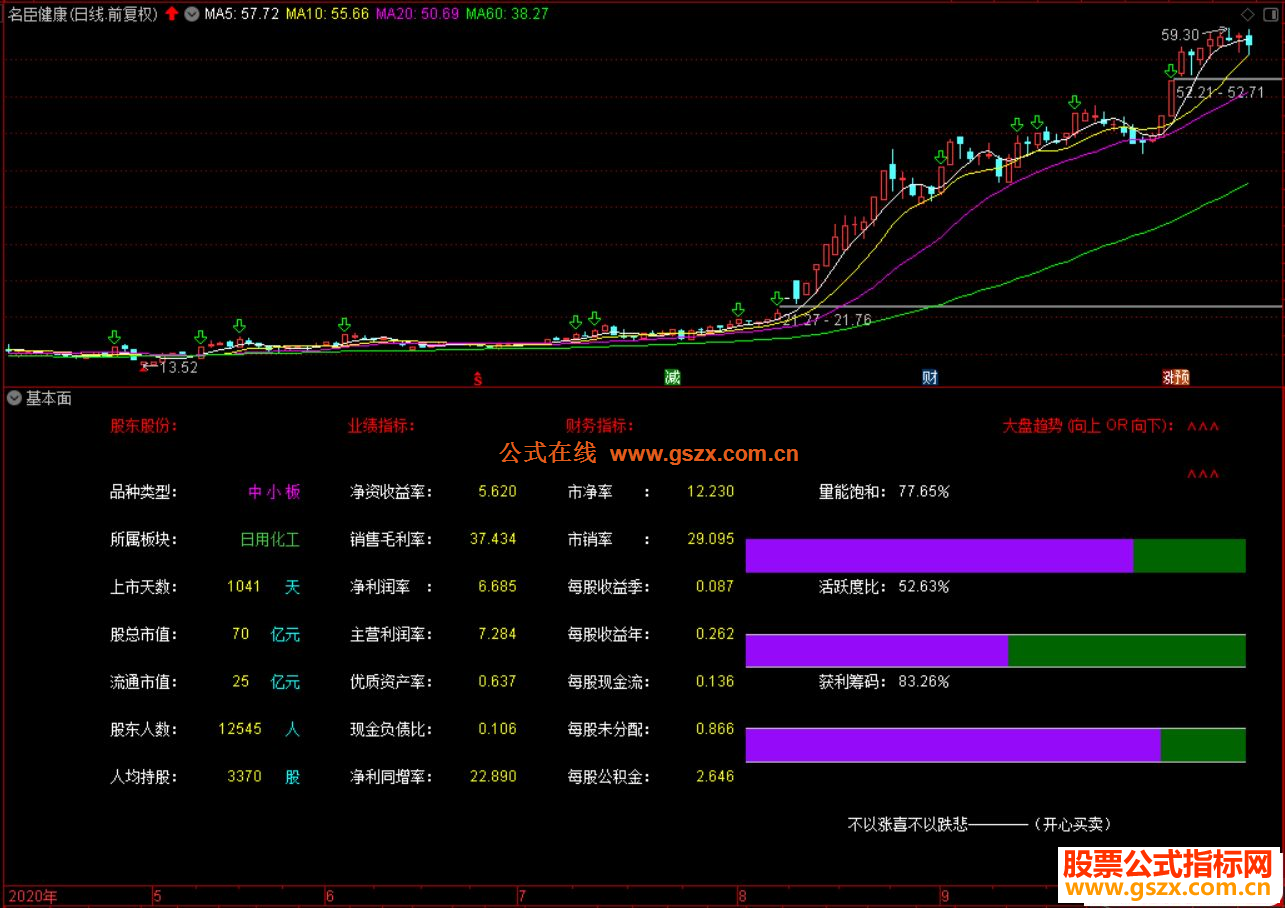This screenshot has width=1285, height=908.
Task: Click the red up-arrow beside the stock title
Action: pos(172,14)
